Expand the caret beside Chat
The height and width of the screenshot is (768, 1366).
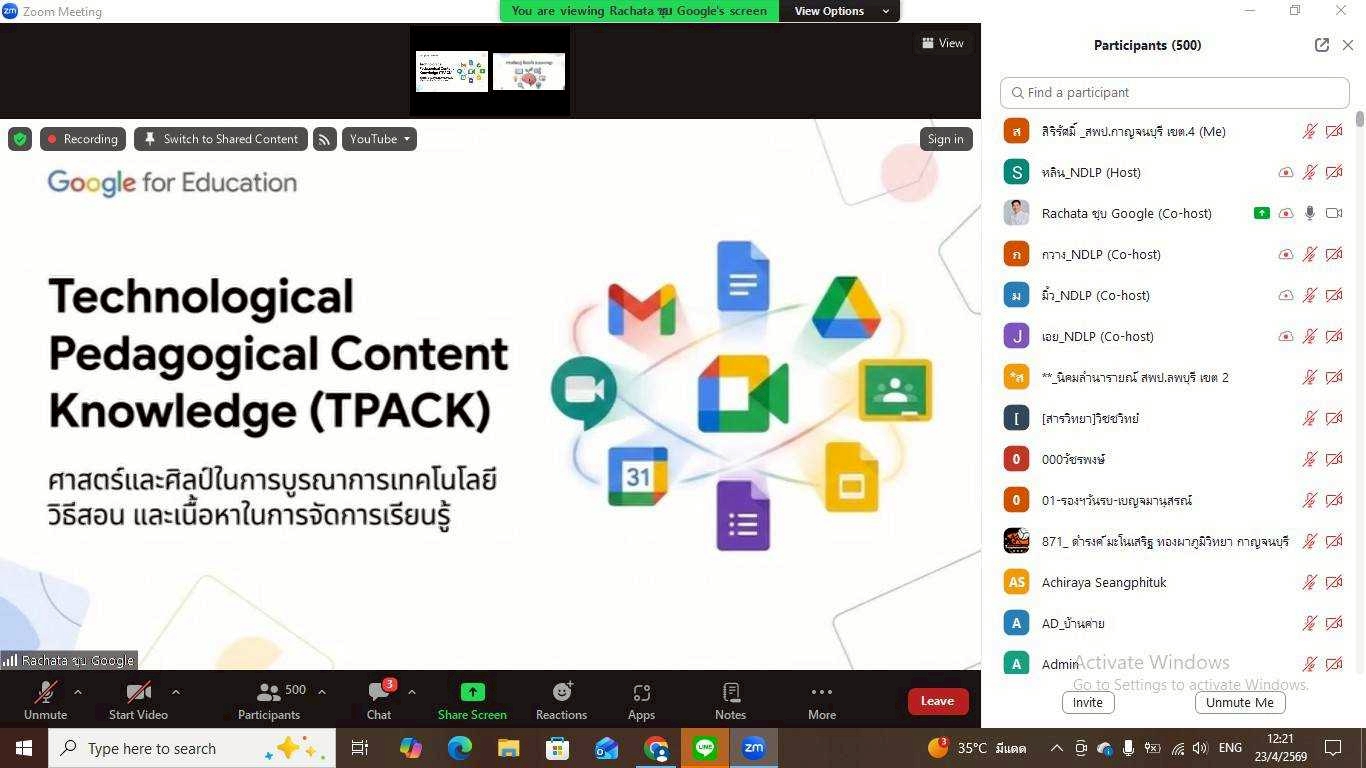coord(411,692)
